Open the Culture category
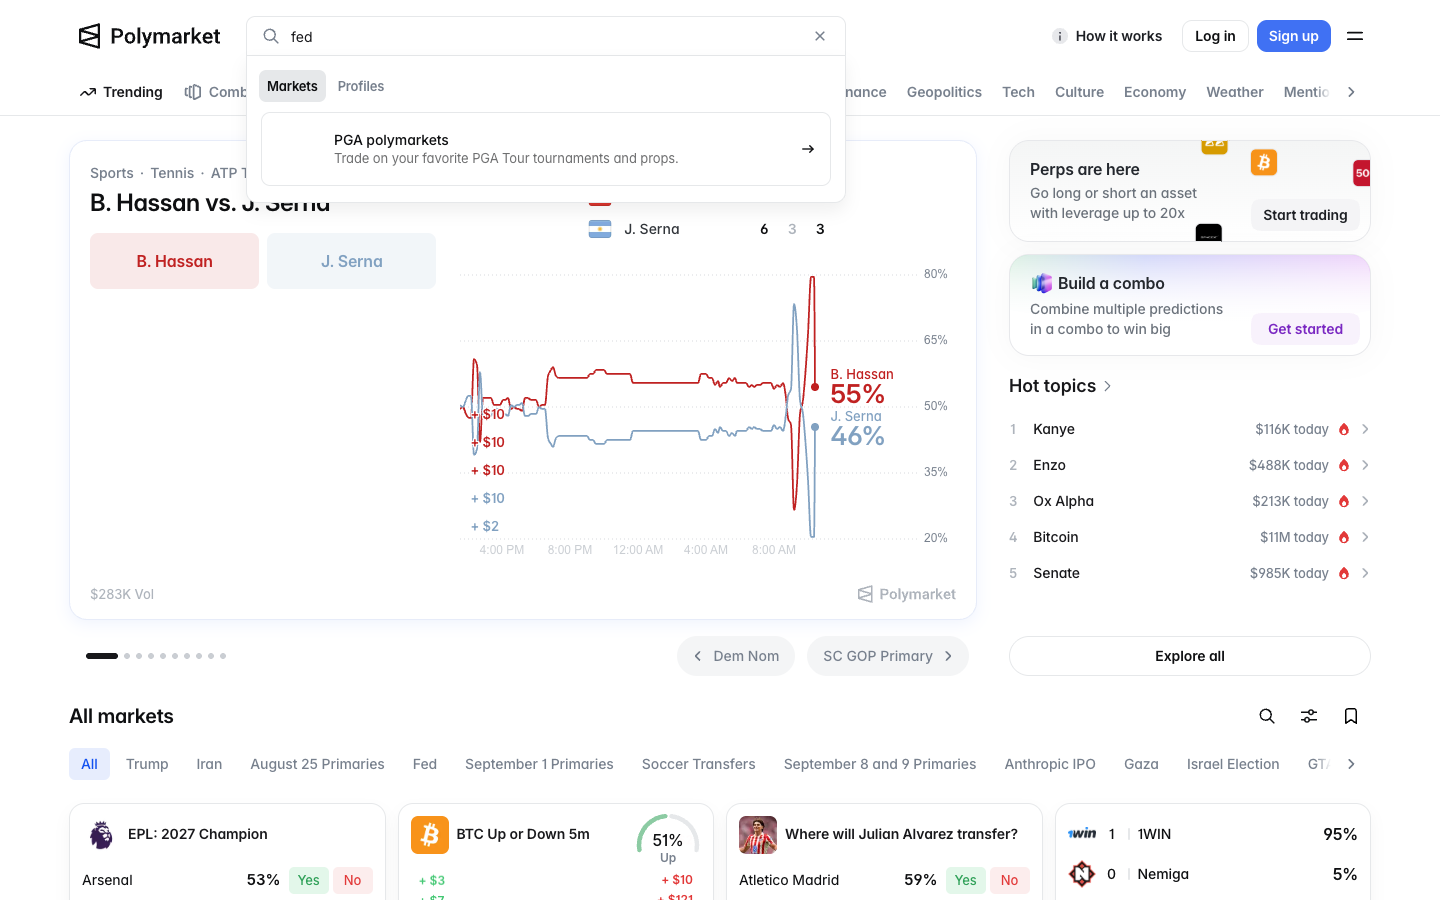Image resolution: width=1440 pixels, height=900 pixels. tap(1079, 92)
